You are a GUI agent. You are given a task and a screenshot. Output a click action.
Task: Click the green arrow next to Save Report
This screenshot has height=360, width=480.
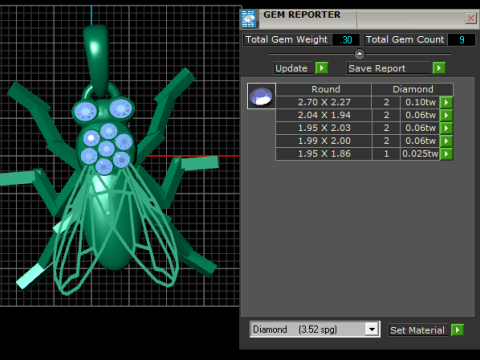point(439,68)
